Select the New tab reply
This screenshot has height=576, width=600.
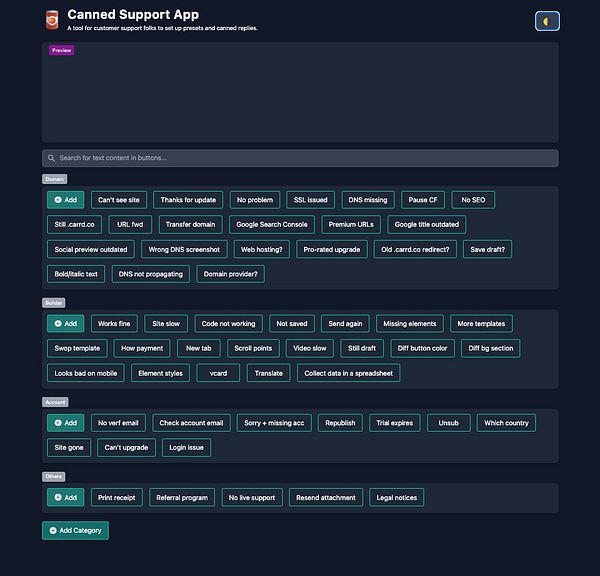click(199, 348)
